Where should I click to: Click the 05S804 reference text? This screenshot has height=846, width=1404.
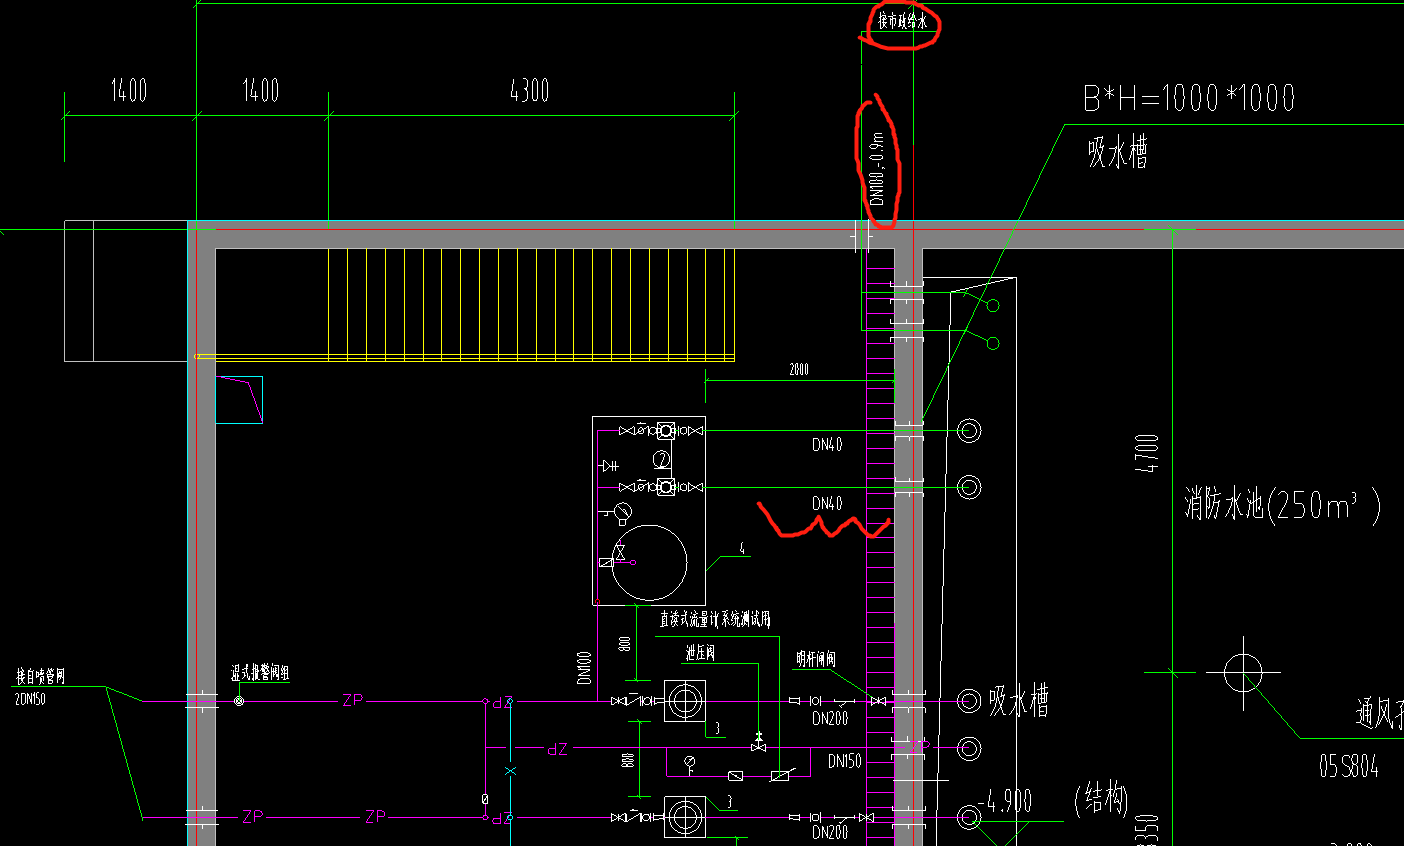pyautogui.click(x=1349, y=767)
